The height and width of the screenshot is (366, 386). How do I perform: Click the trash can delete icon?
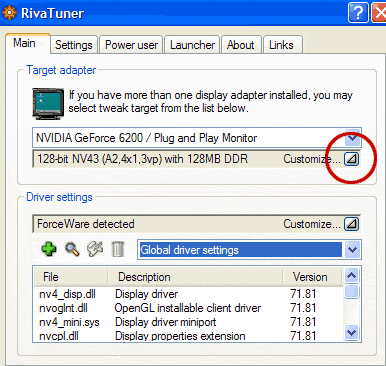117,249
